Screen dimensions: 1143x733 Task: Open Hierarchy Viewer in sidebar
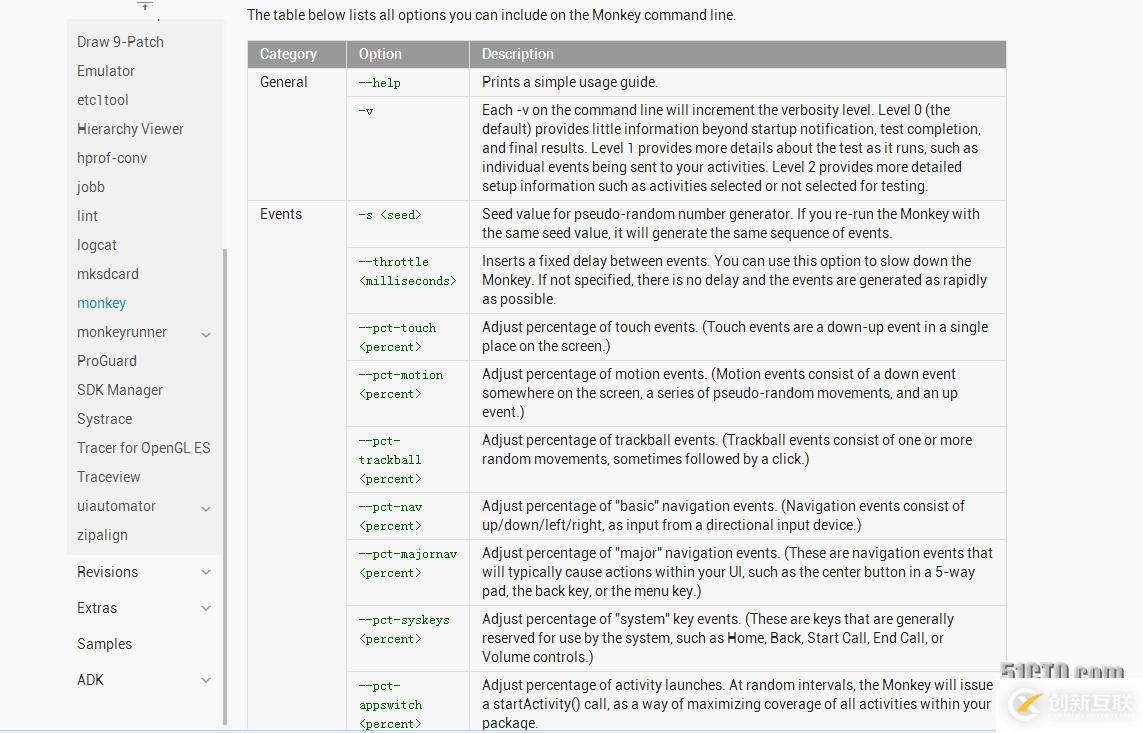point(130,129)
